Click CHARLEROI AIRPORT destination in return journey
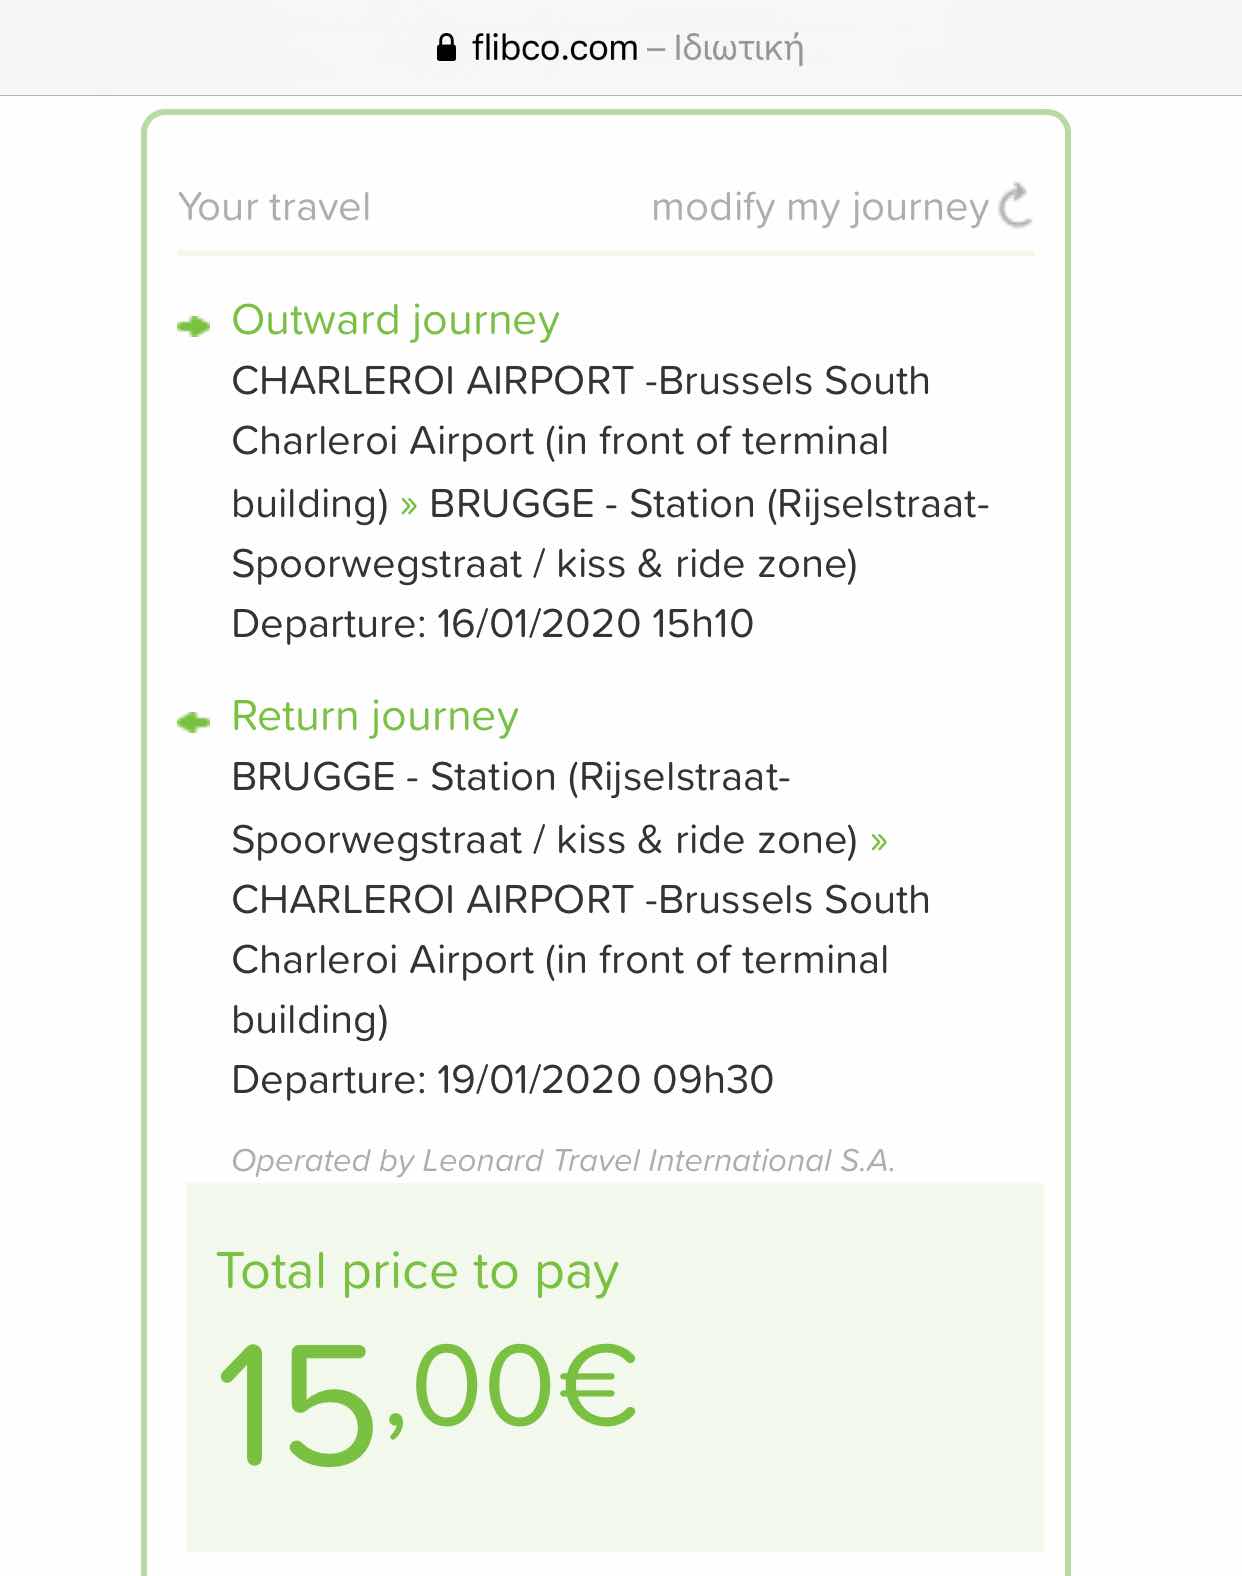The height and width of the screenshot is (1576, 1242). tap(432, 900)
